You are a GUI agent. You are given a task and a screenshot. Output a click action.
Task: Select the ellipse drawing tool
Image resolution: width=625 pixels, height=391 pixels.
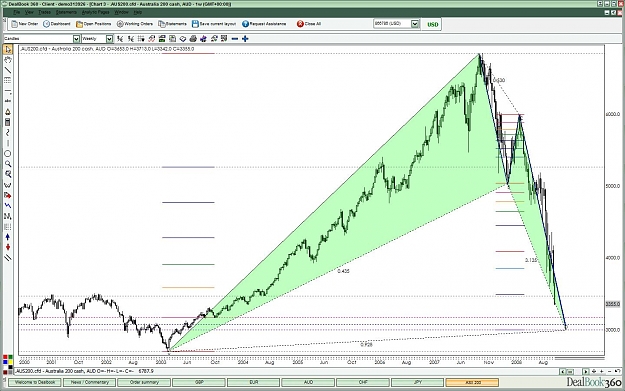point(8,153)
